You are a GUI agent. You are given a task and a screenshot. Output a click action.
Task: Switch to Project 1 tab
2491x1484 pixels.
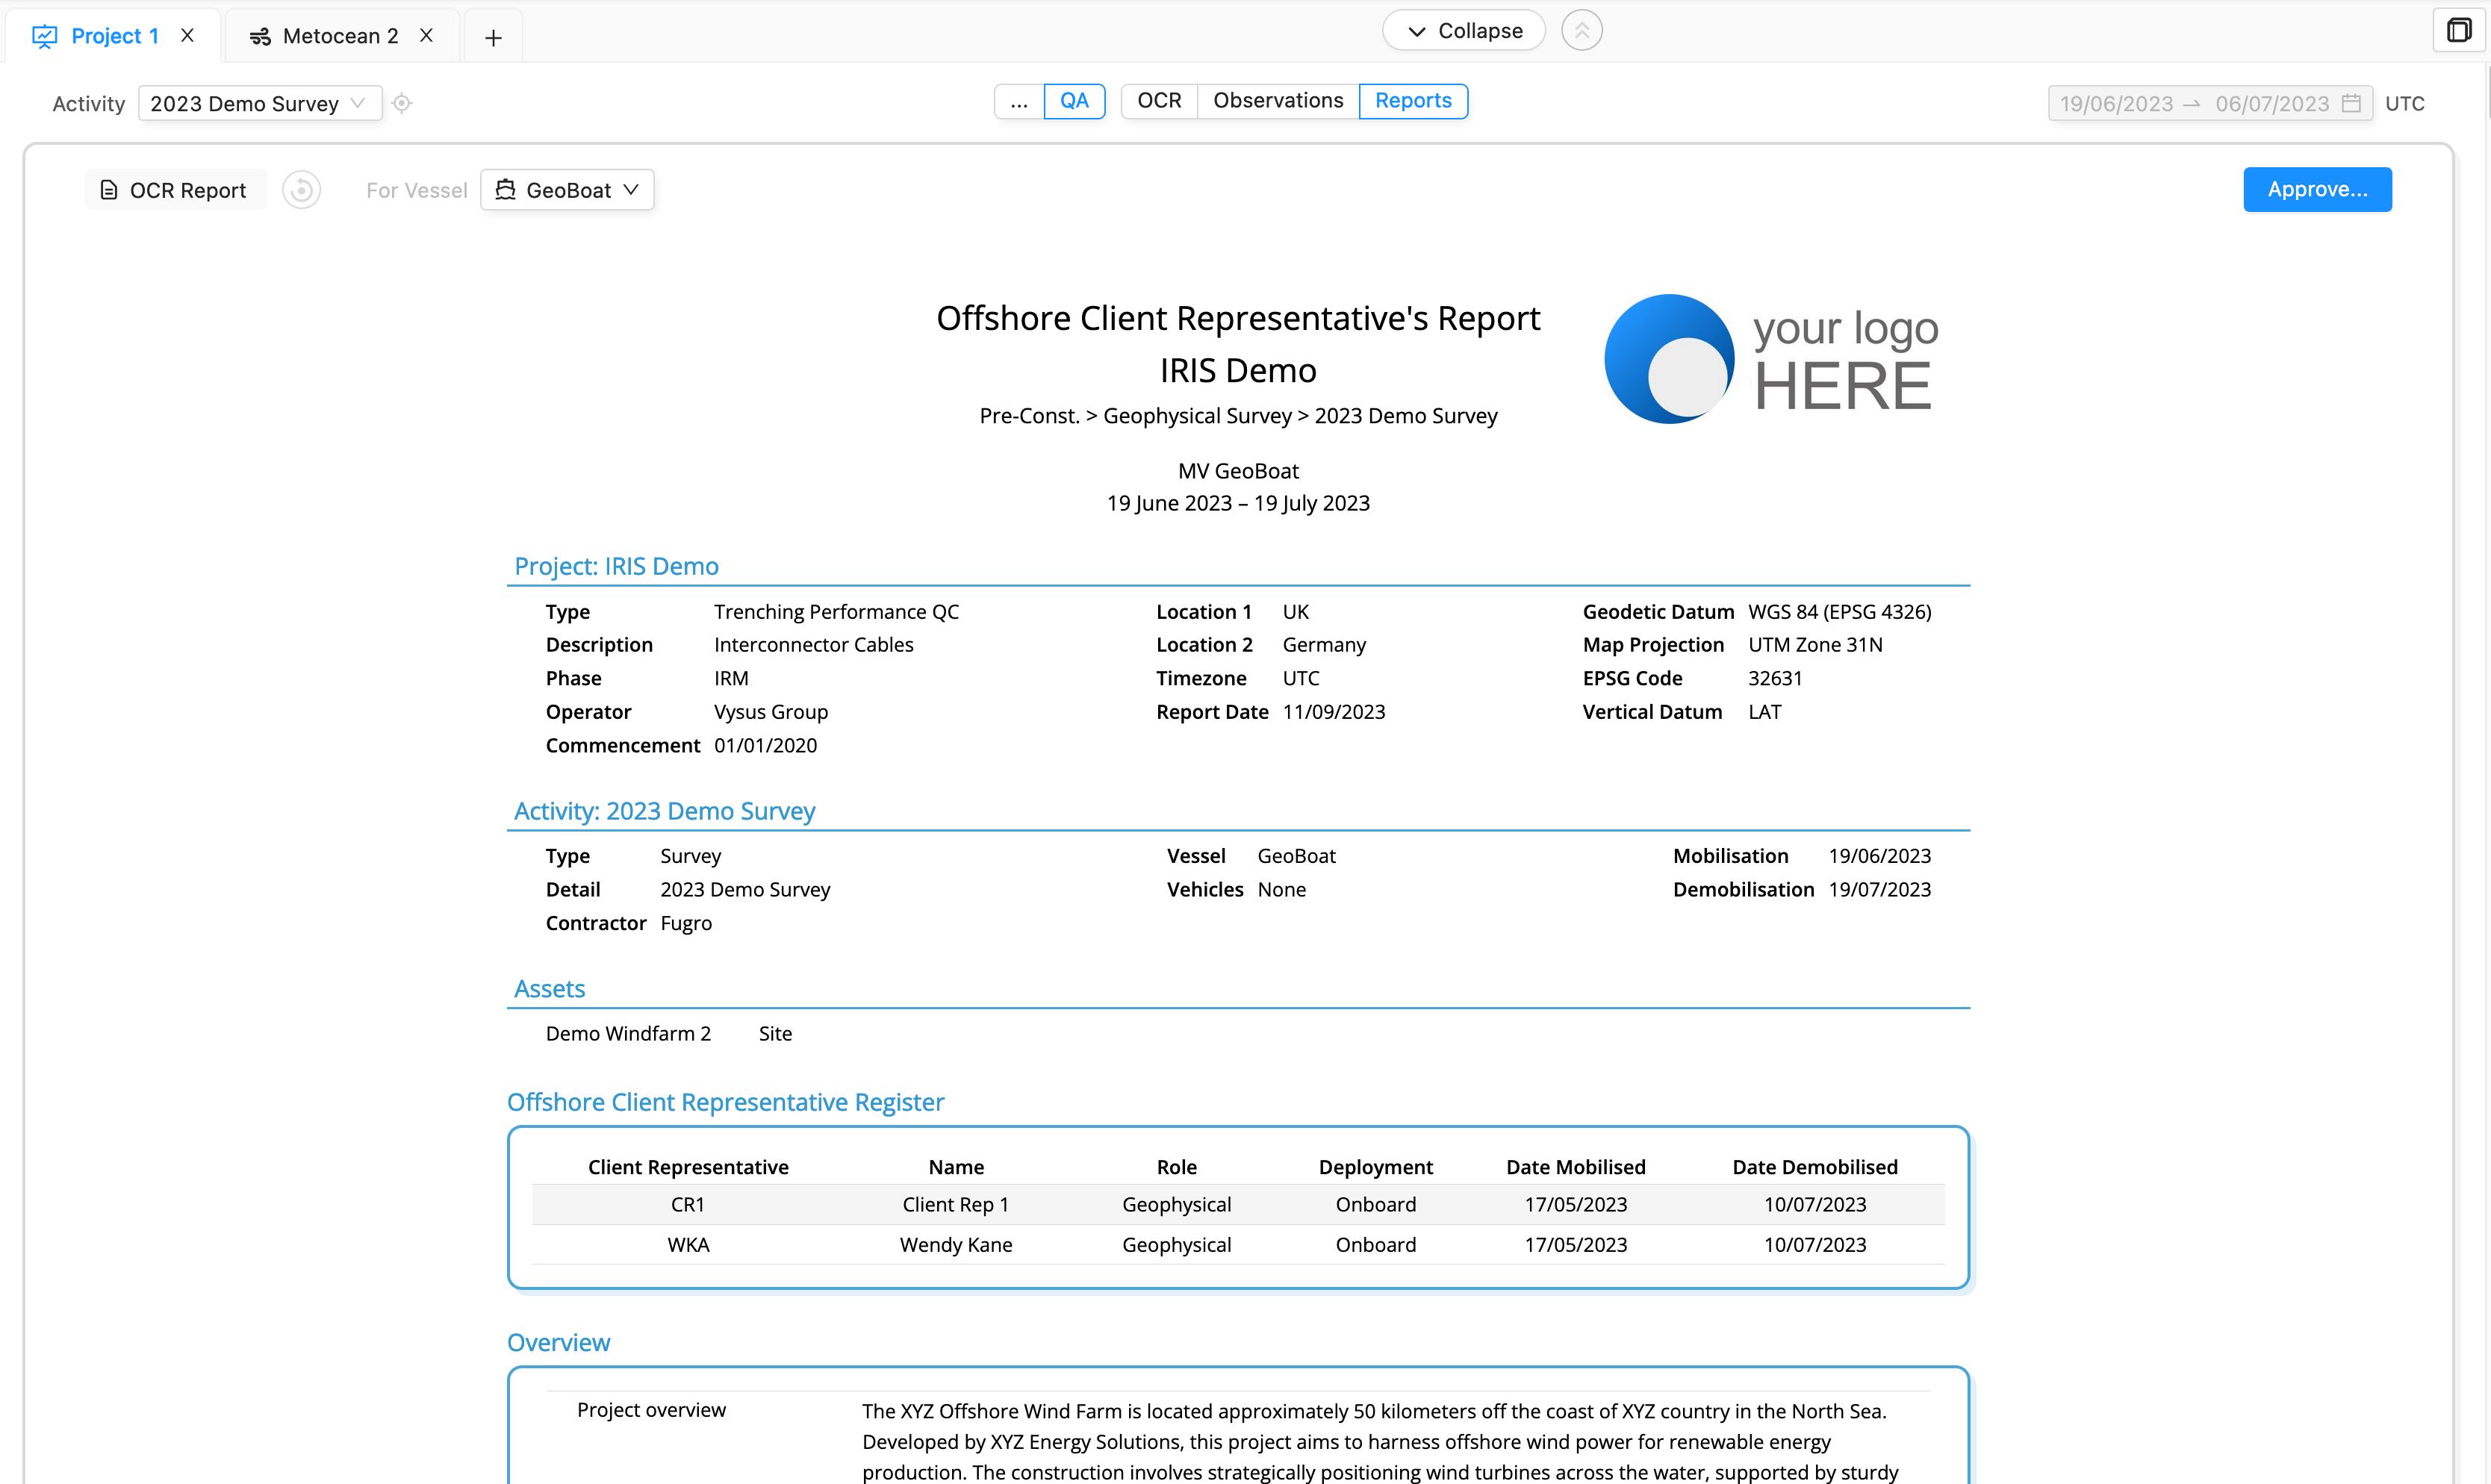pyautogui.click(x=114, y=36)
